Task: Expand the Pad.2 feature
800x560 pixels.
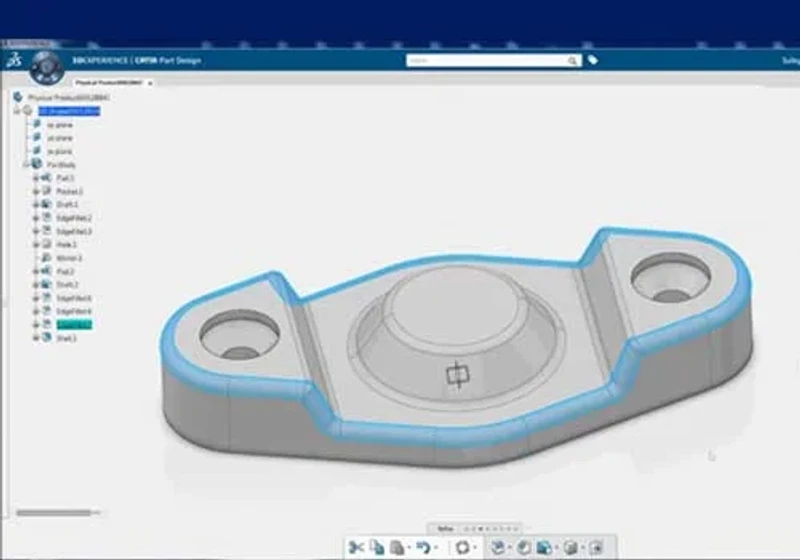Action: pyautogui.click(x=36, y=271)
